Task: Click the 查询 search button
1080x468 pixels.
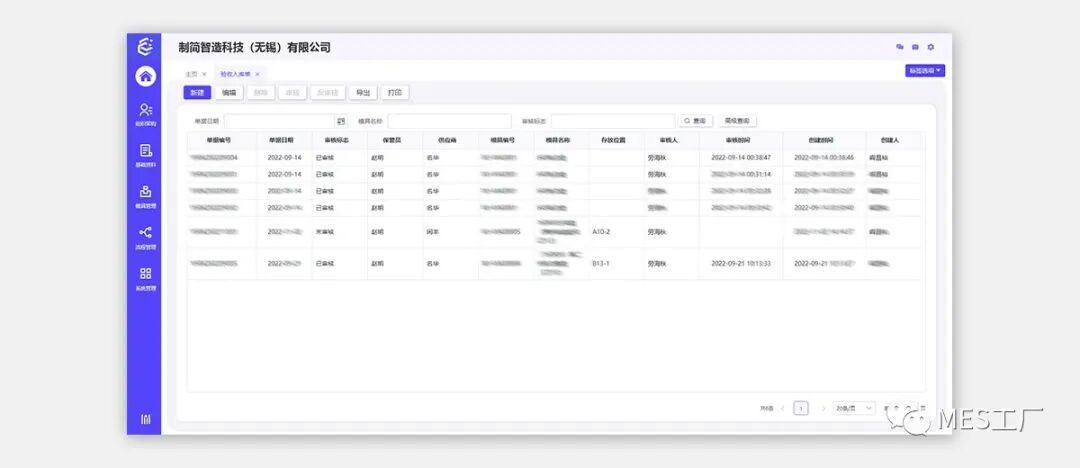Action: [x=696, y=121]
